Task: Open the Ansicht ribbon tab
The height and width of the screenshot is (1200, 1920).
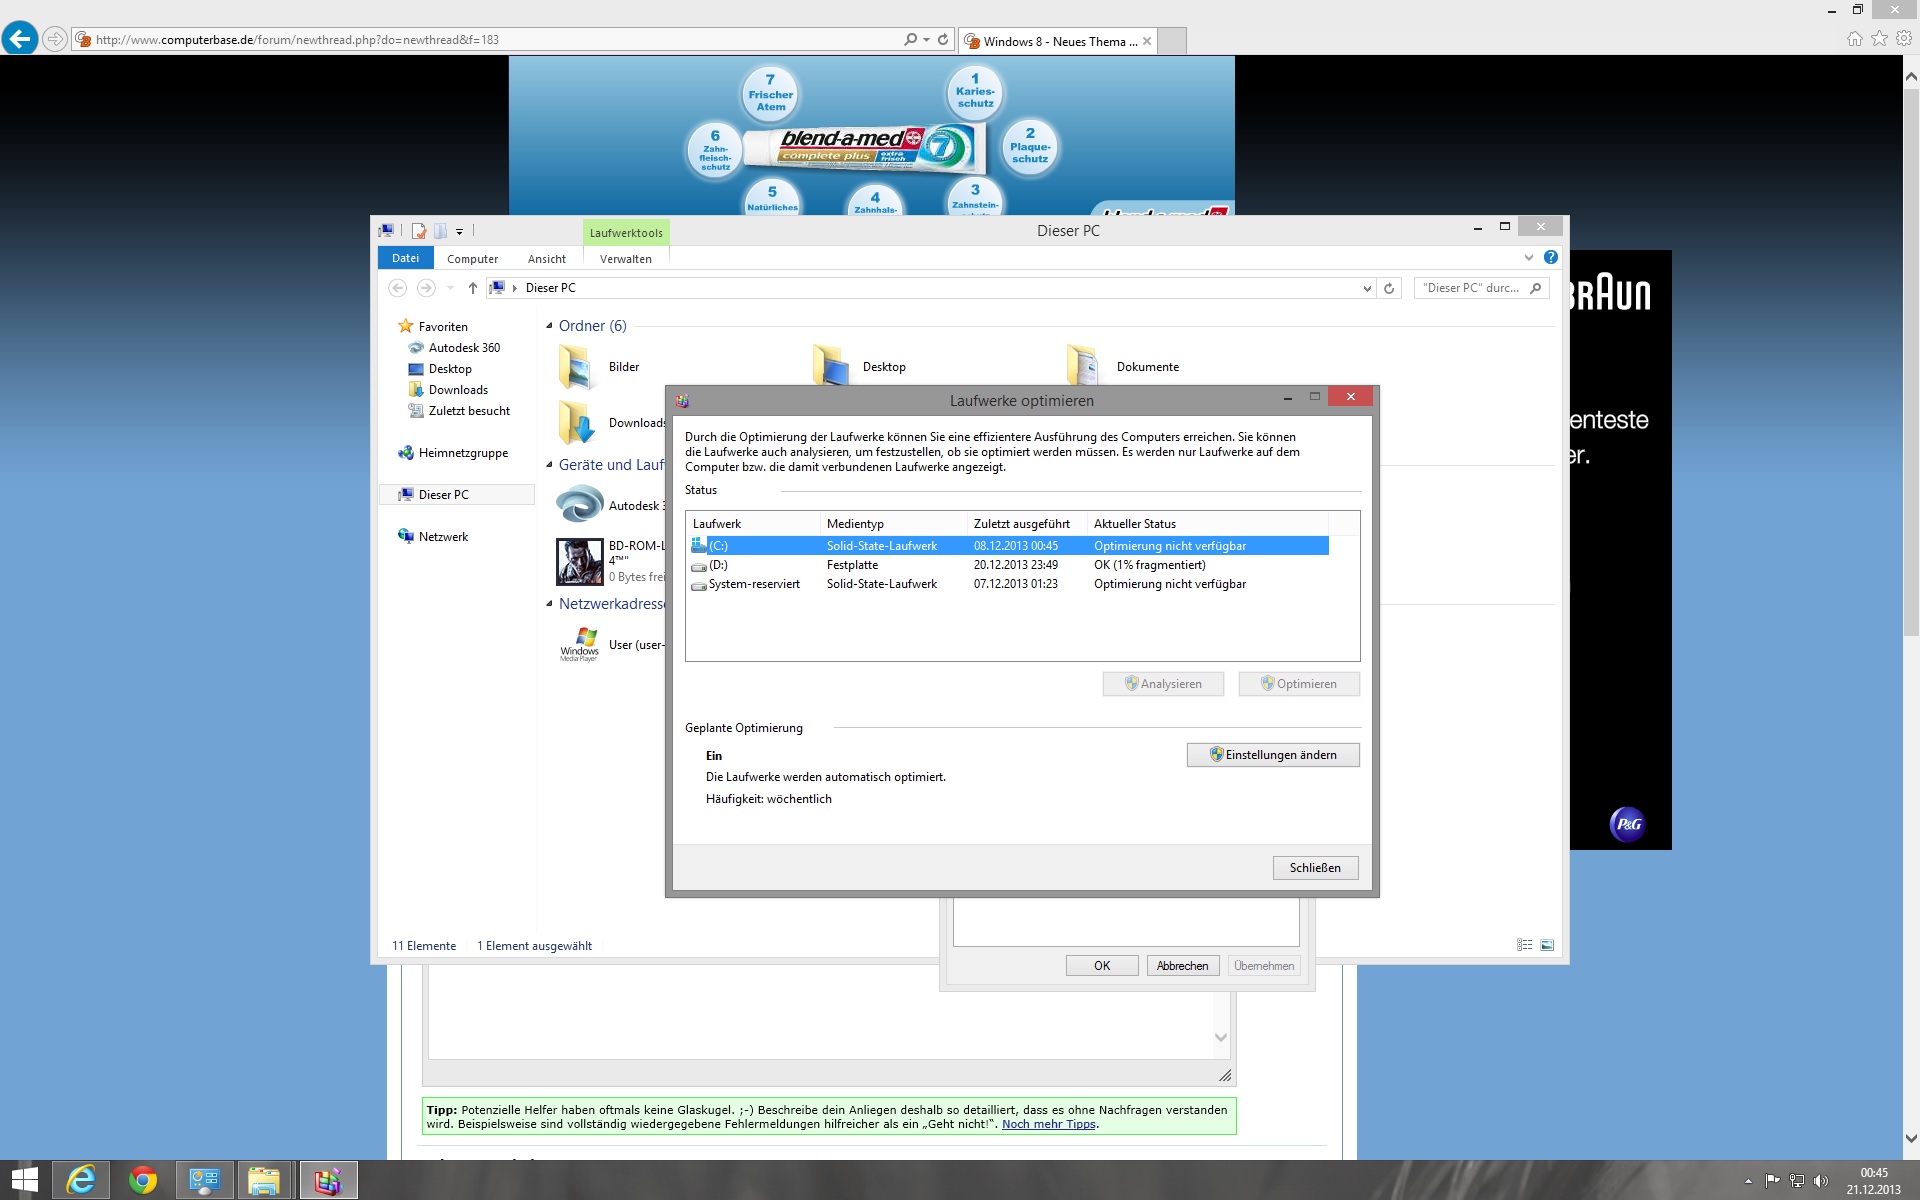Action: tap(546, 259)
